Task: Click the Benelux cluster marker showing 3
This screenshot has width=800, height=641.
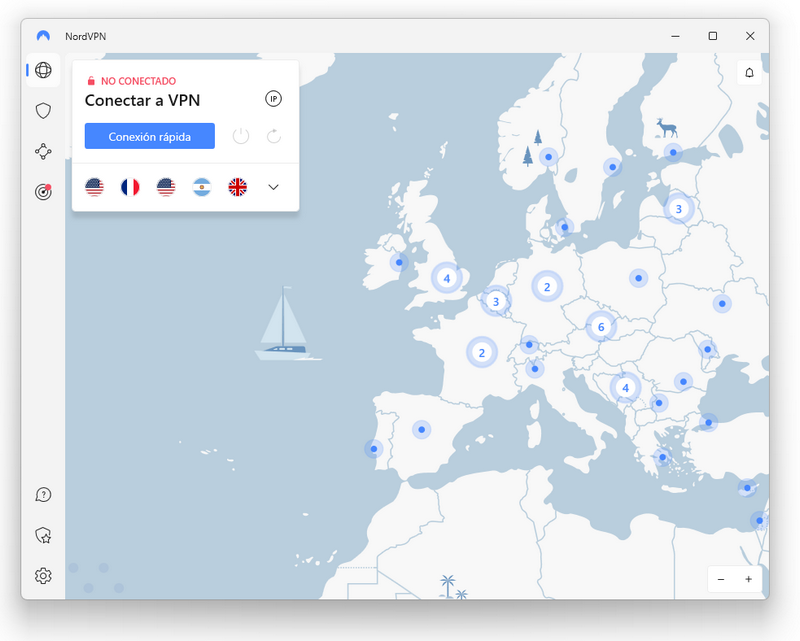Action: [x=495, y=301]
